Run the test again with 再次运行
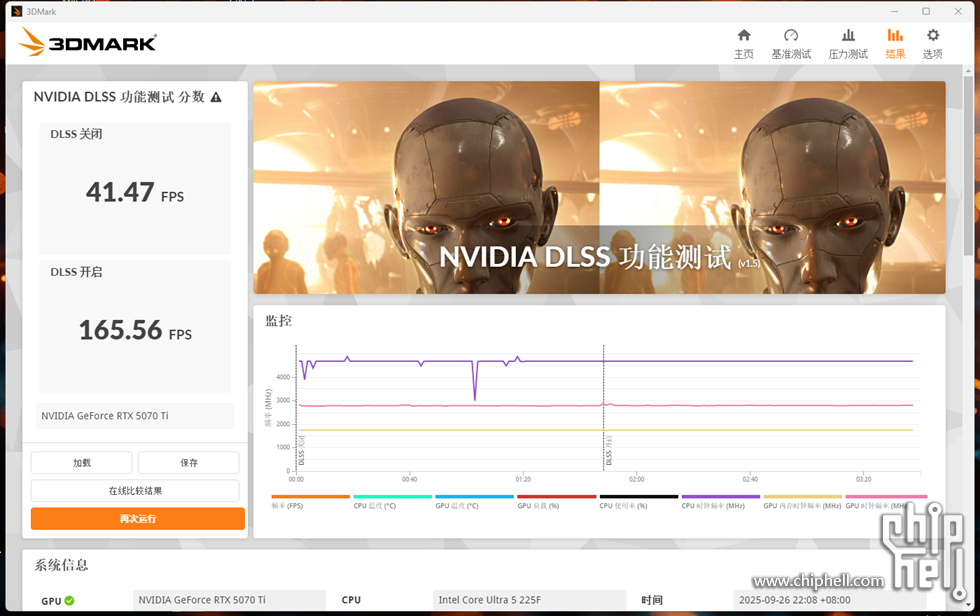980x616 pixels. [138, 519]
